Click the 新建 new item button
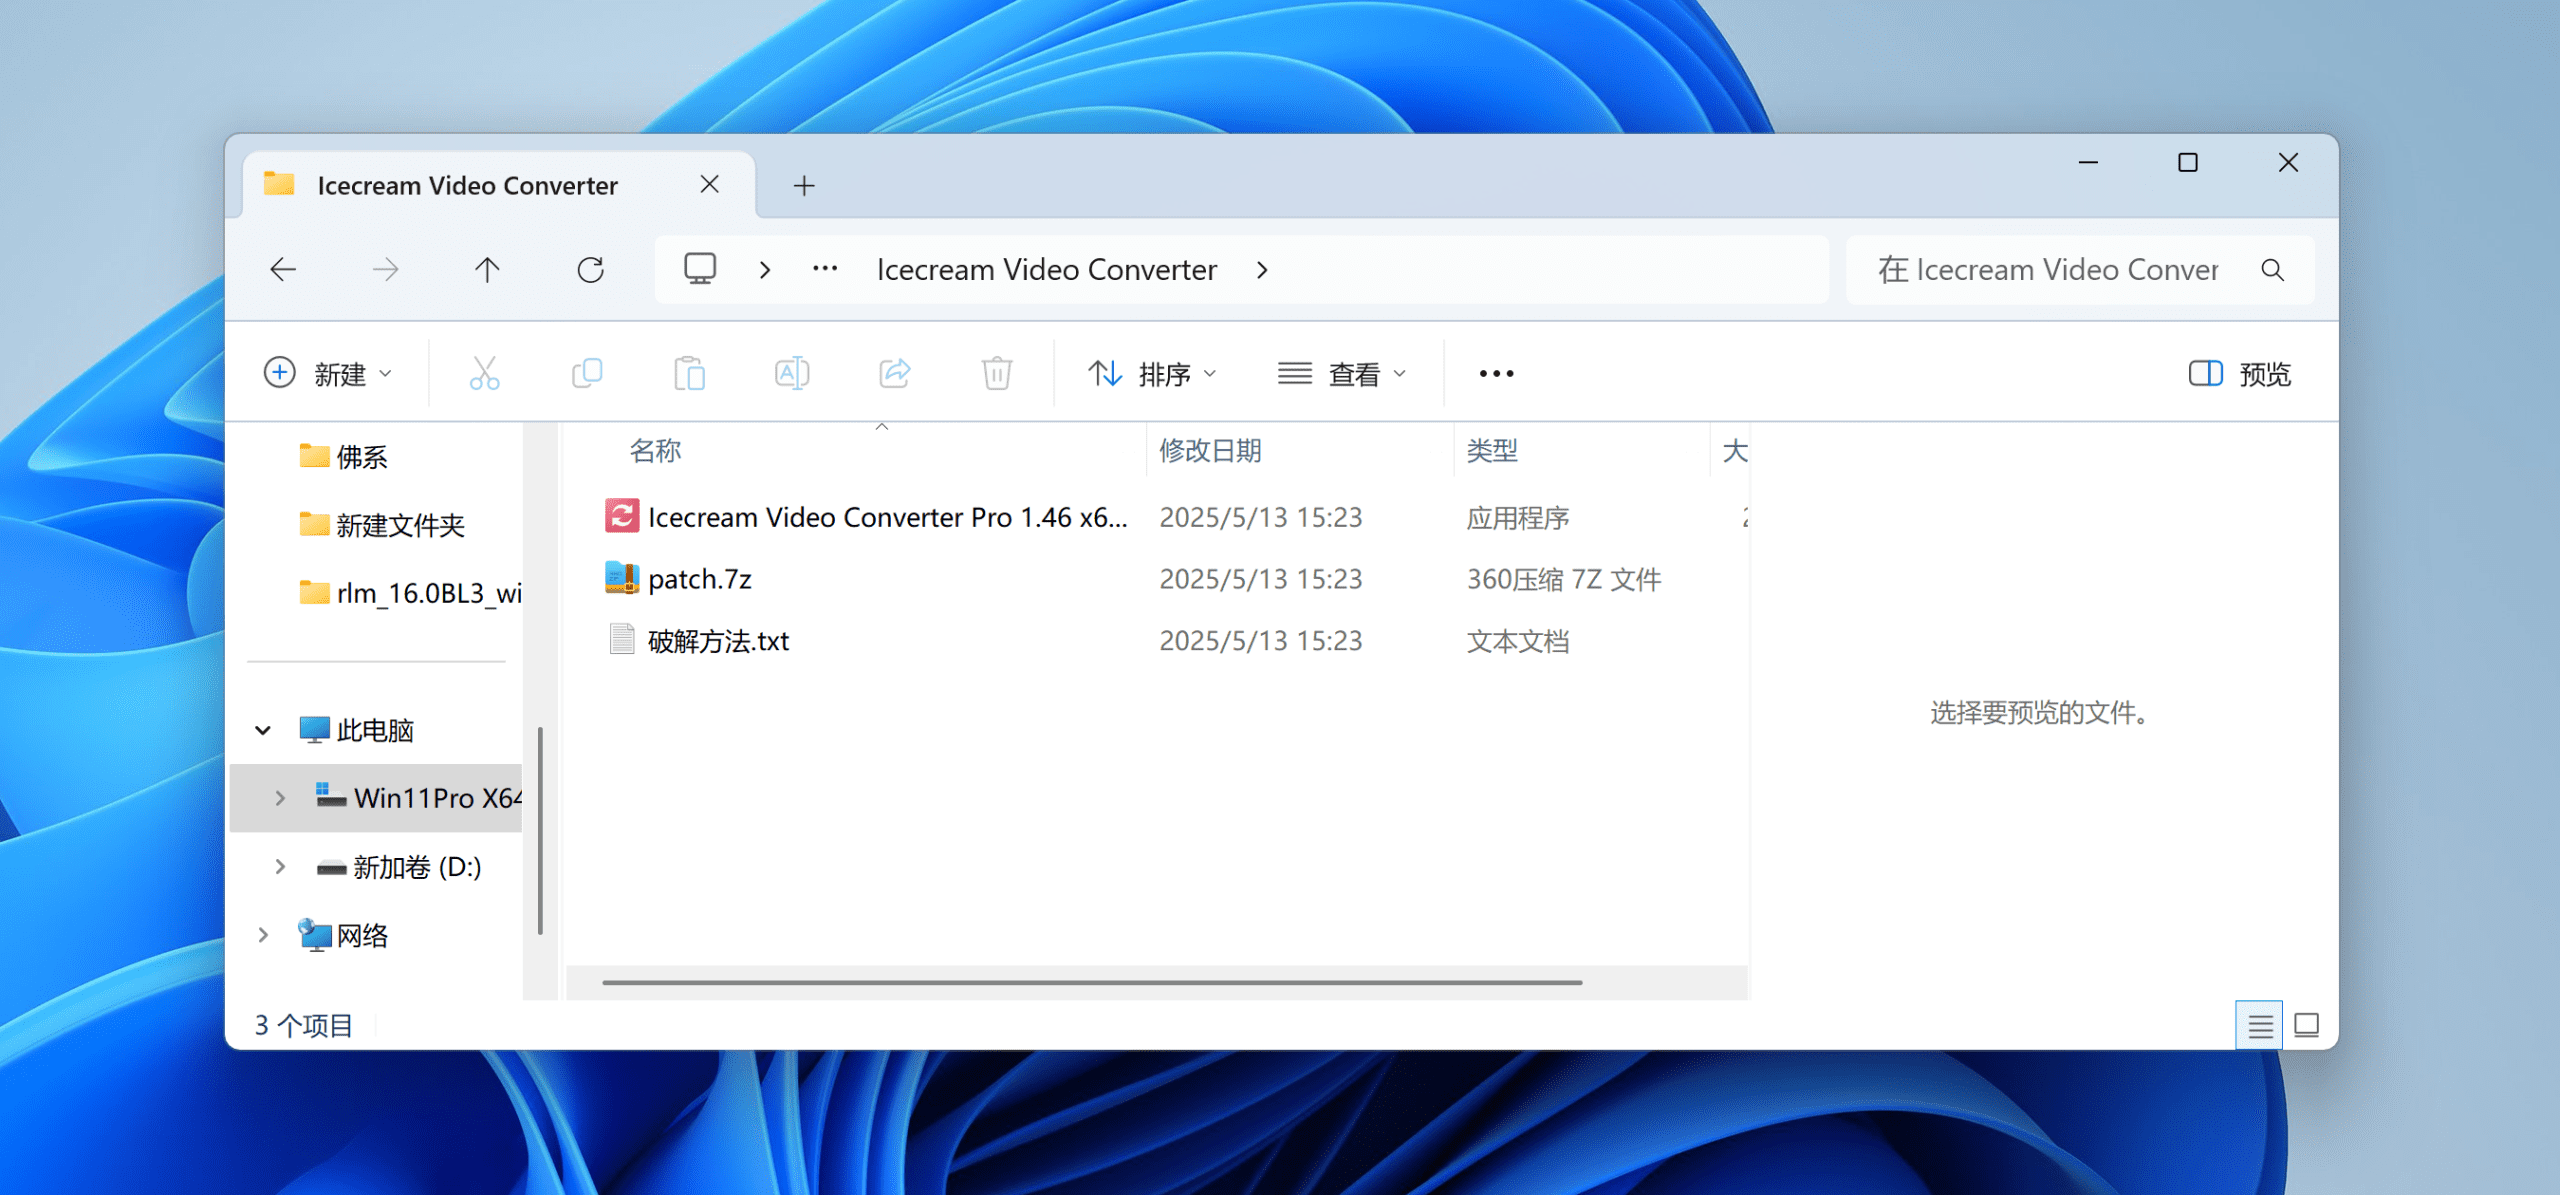2560x1195 pixels. tap(328, 374)
